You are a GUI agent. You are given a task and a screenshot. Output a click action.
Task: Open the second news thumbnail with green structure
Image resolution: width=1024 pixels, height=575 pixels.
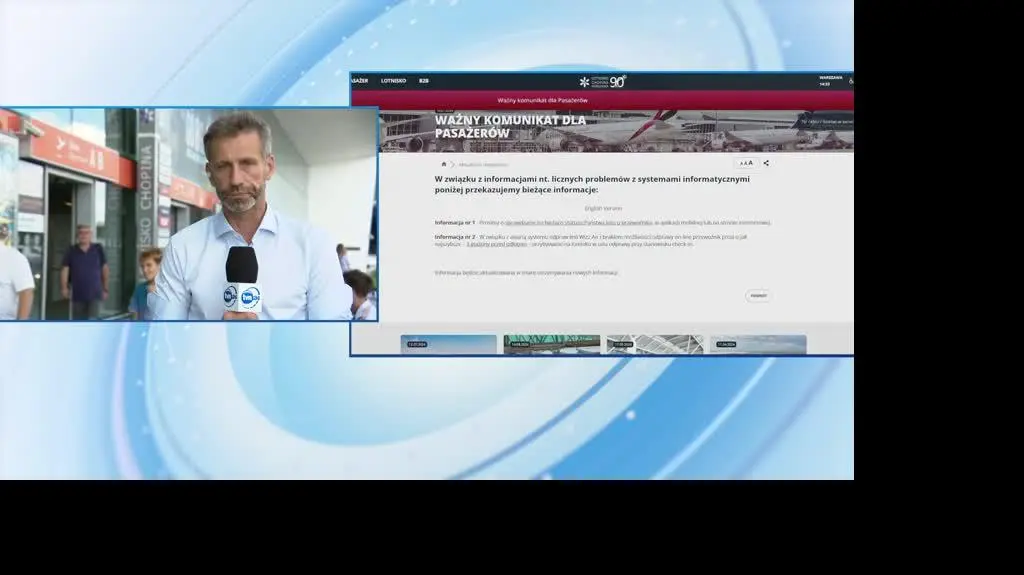[x=551, y=345]
